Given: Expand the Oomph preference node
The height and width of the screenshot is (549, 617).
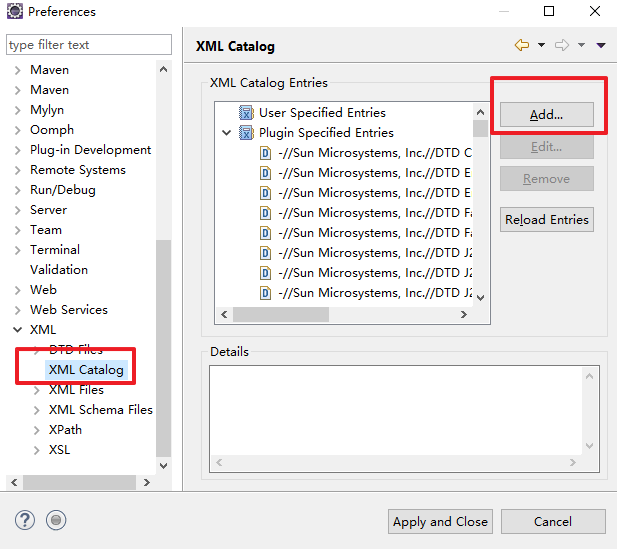Looking at the screenshot, I should point(17,130).
